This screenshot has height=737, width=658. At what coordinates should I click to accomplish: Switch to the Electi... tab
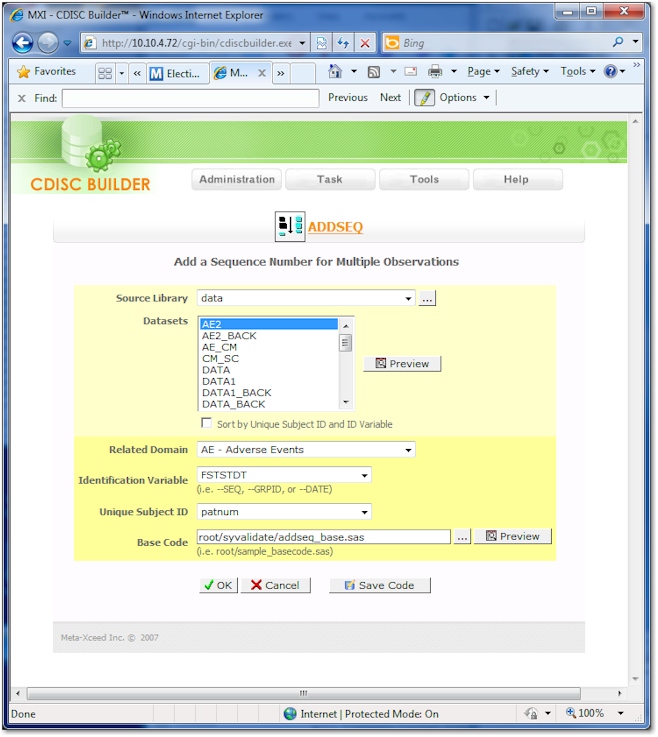click(x=177, y=73)
